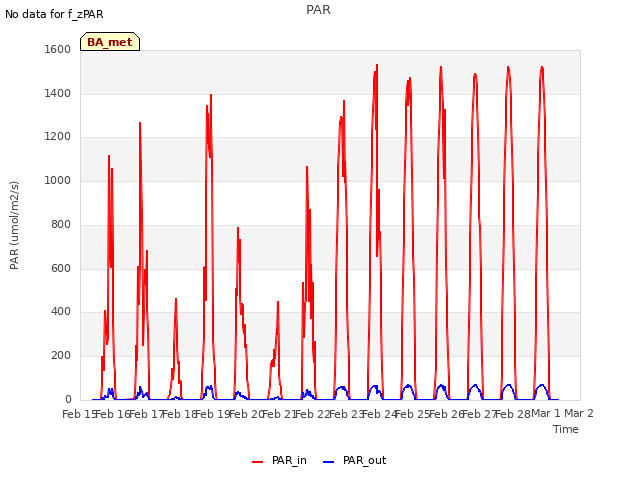Click the Feb 21 PAR_in peak near 450
Screen dimensions: 640x480
(x=278, y=302)
